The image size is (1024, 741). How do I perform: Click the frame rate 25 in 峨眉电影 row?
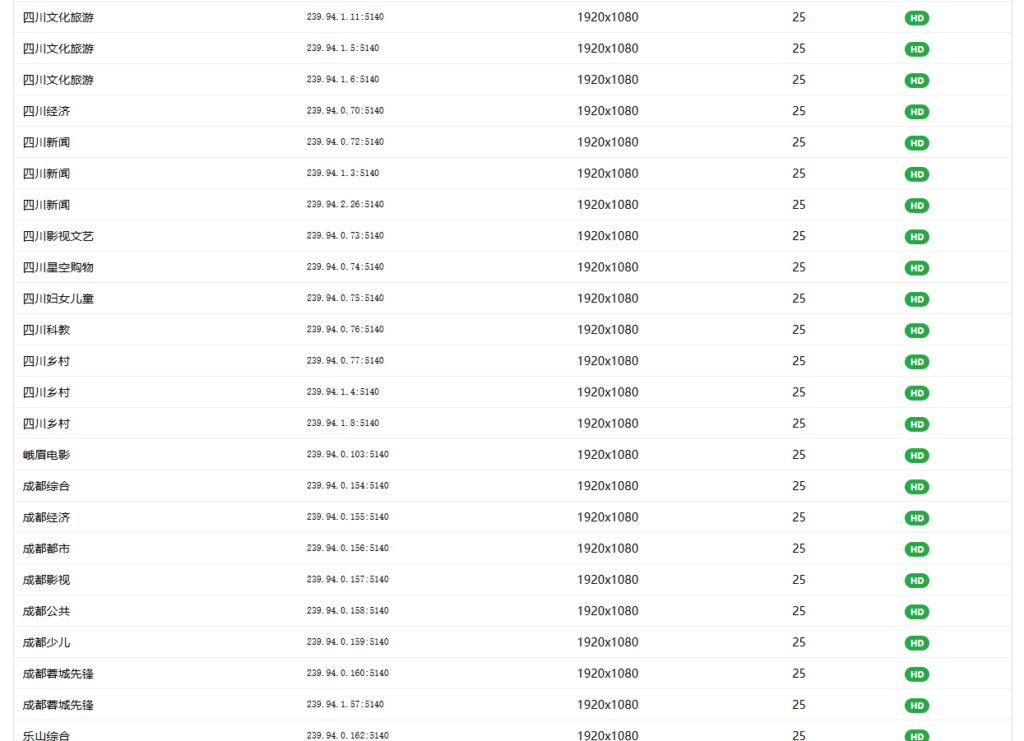(798, 455)
